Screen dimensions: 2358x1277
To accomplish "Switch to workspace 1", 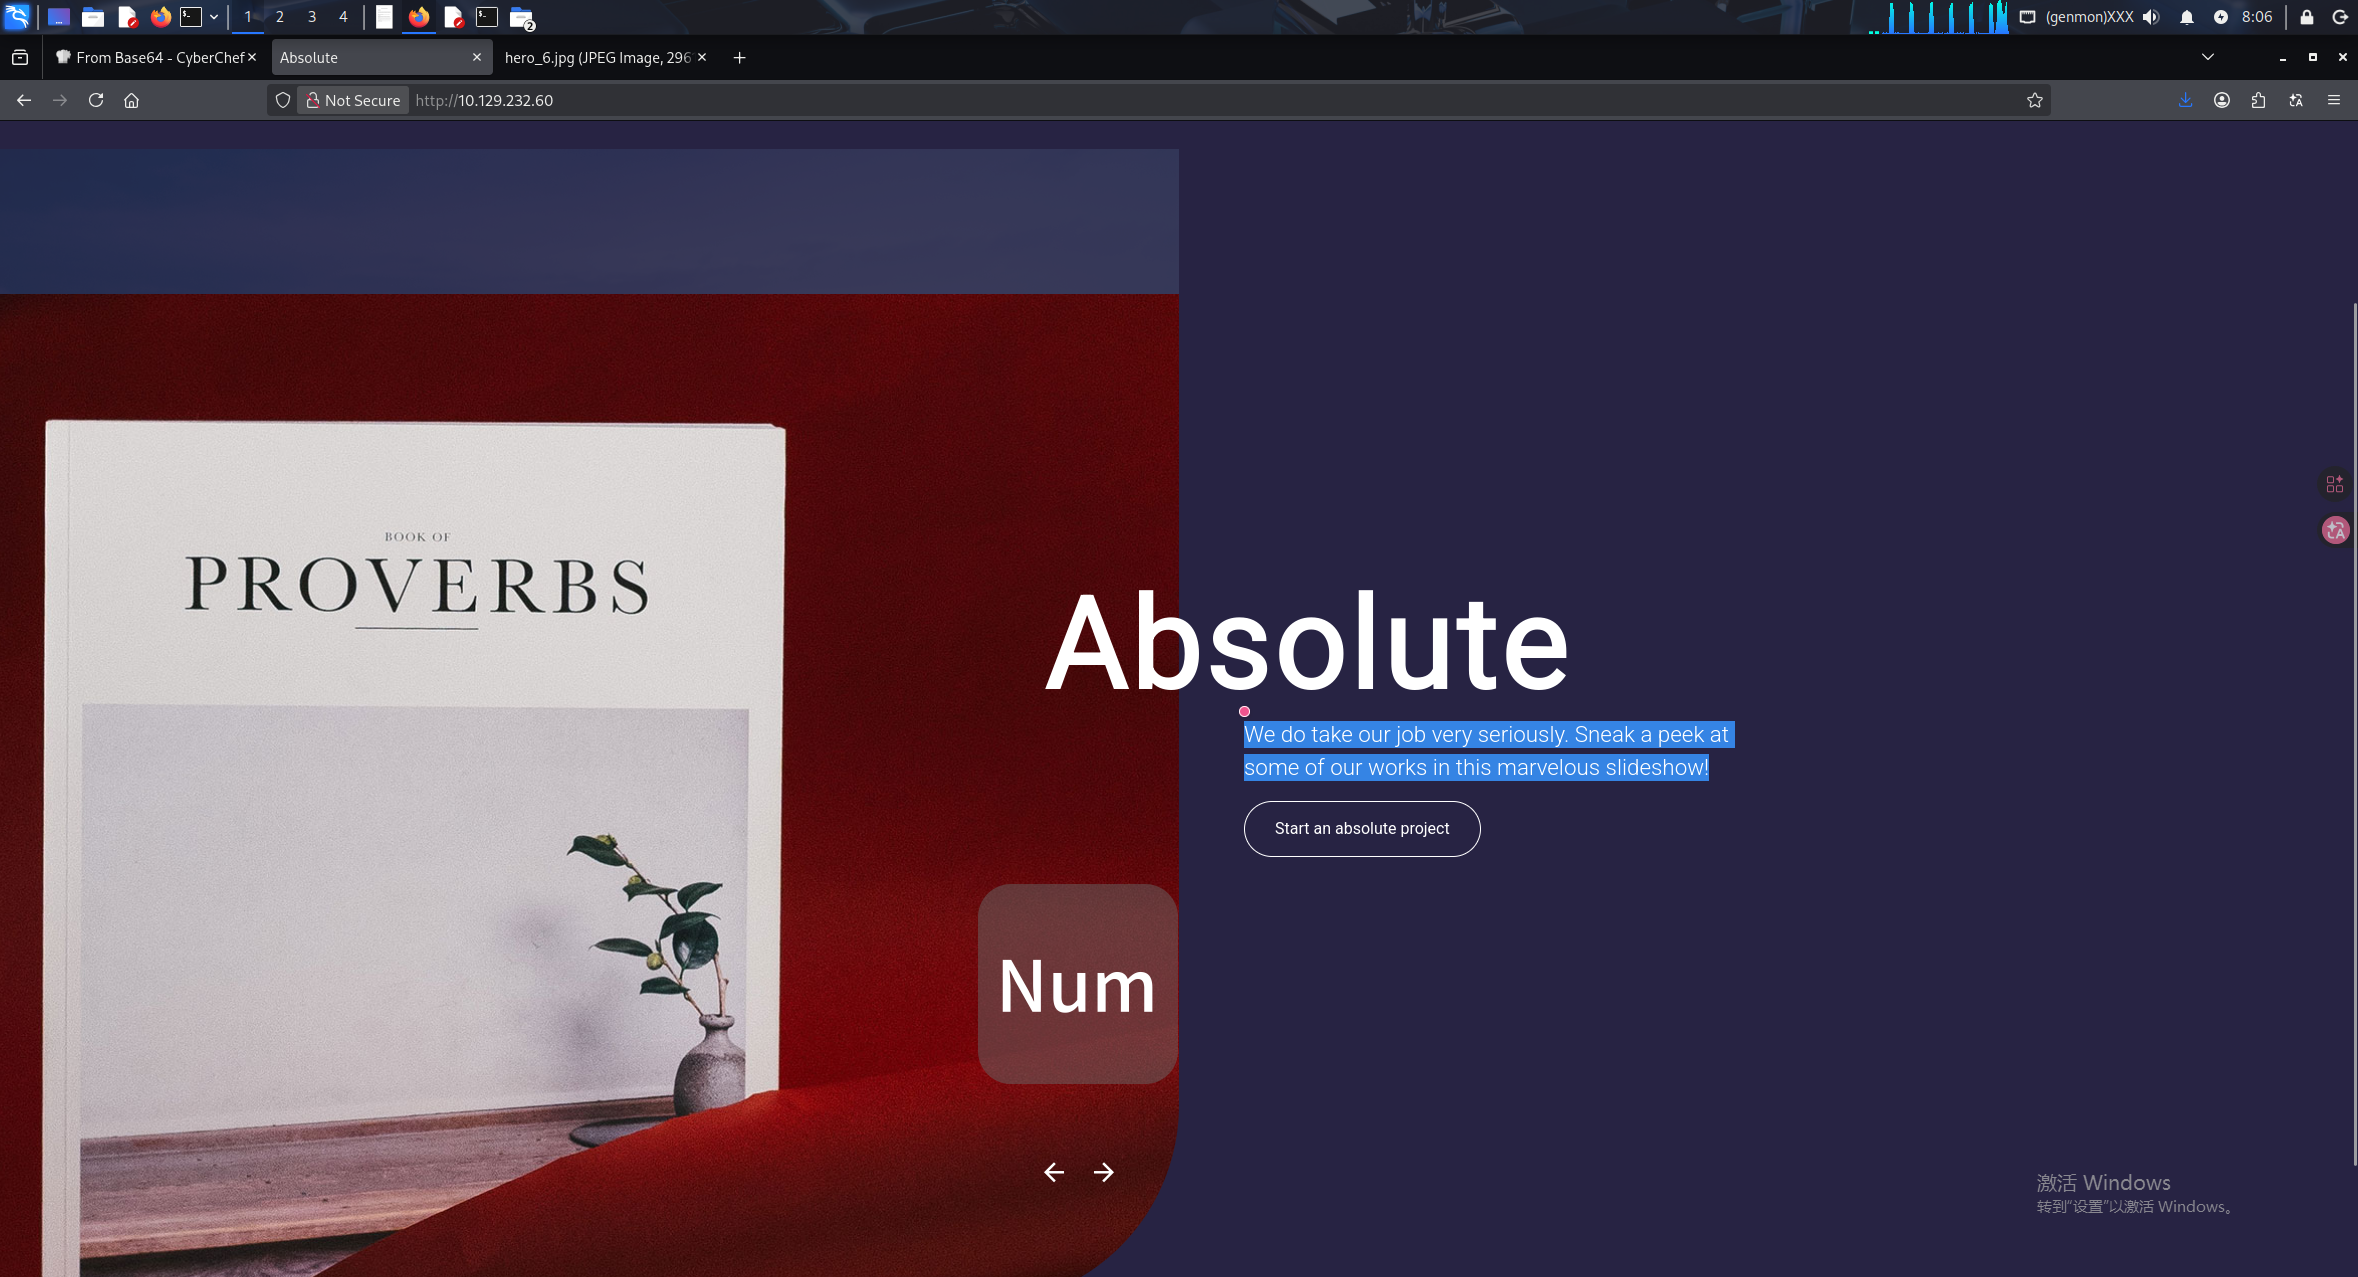I will [248, 17].
